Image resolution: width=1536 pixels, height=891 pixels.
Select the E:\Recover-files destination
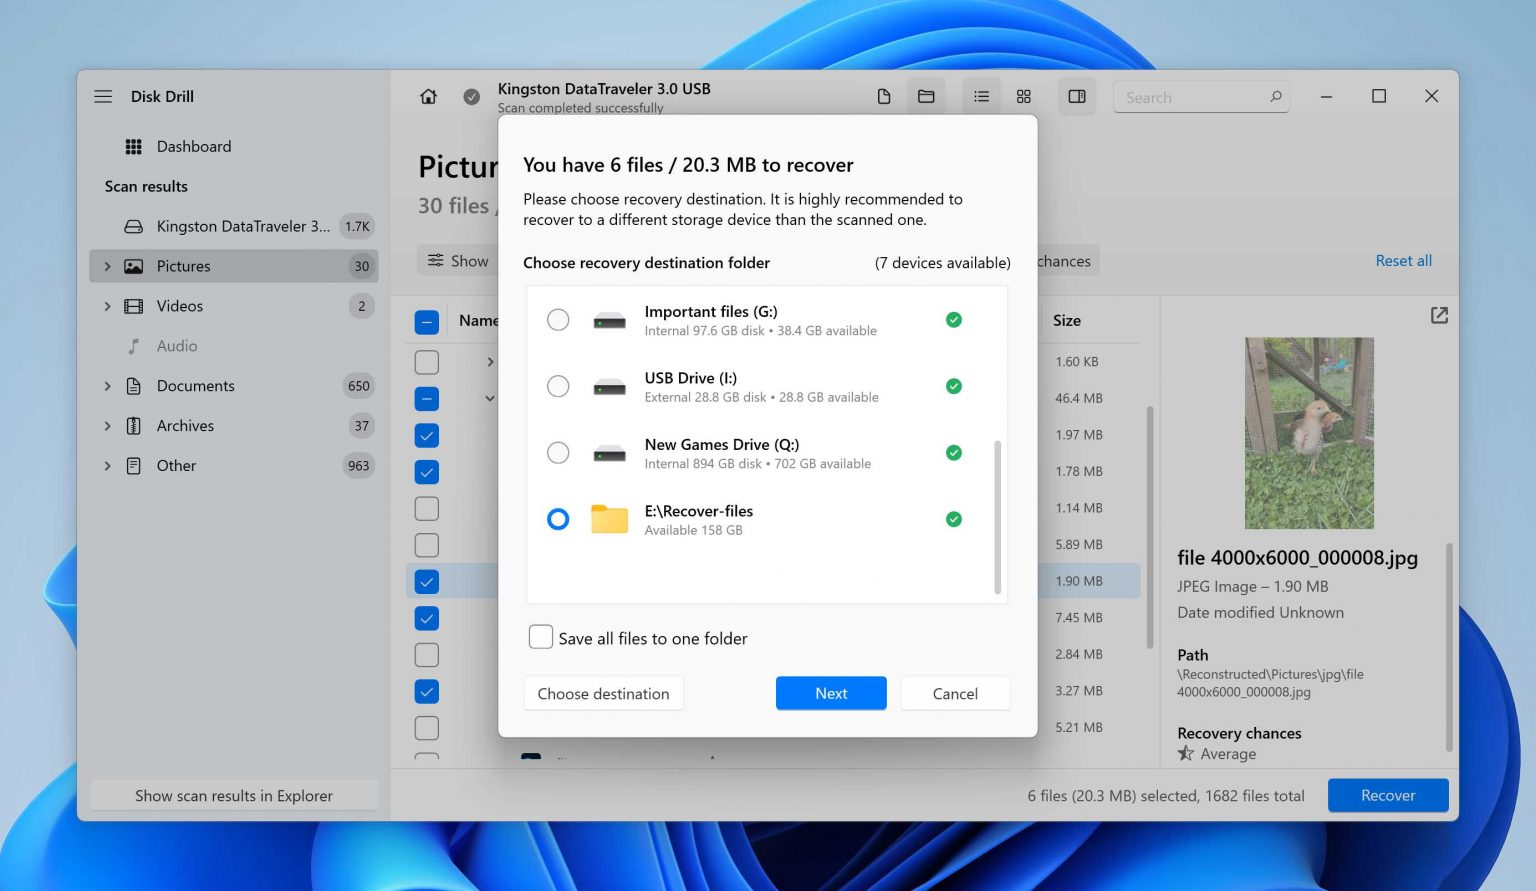tap(558, 519)
